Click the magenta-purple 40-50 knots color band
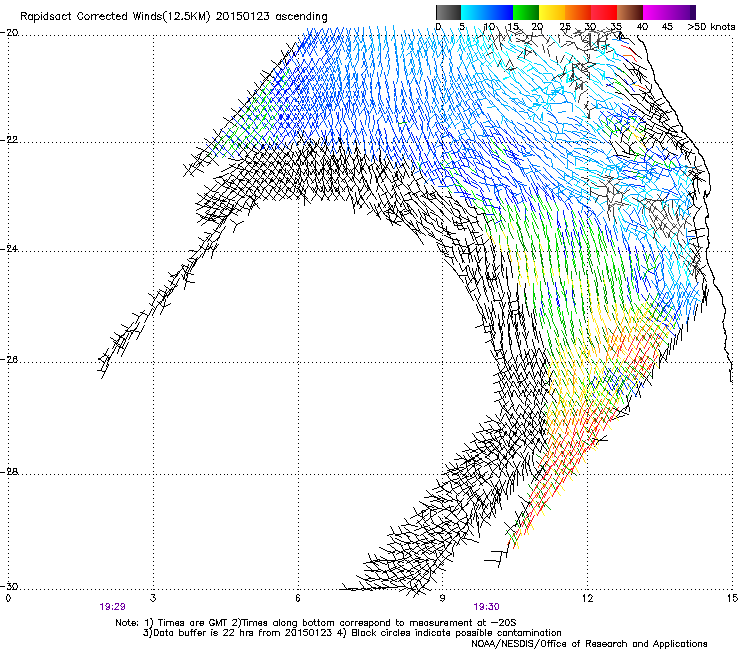This screenshot has height=650, width=740. click(669, 12)
